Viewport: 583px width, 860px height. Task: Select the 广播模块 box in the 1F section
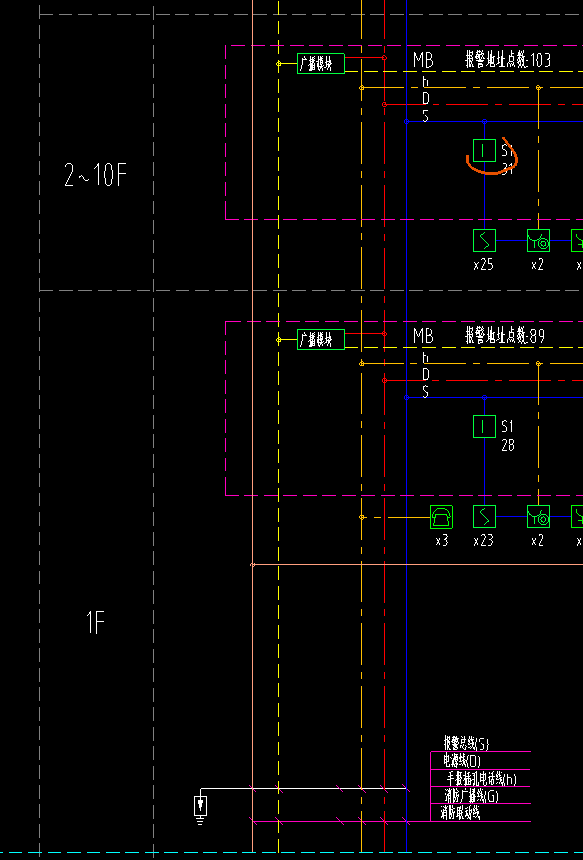pos(321,340)
